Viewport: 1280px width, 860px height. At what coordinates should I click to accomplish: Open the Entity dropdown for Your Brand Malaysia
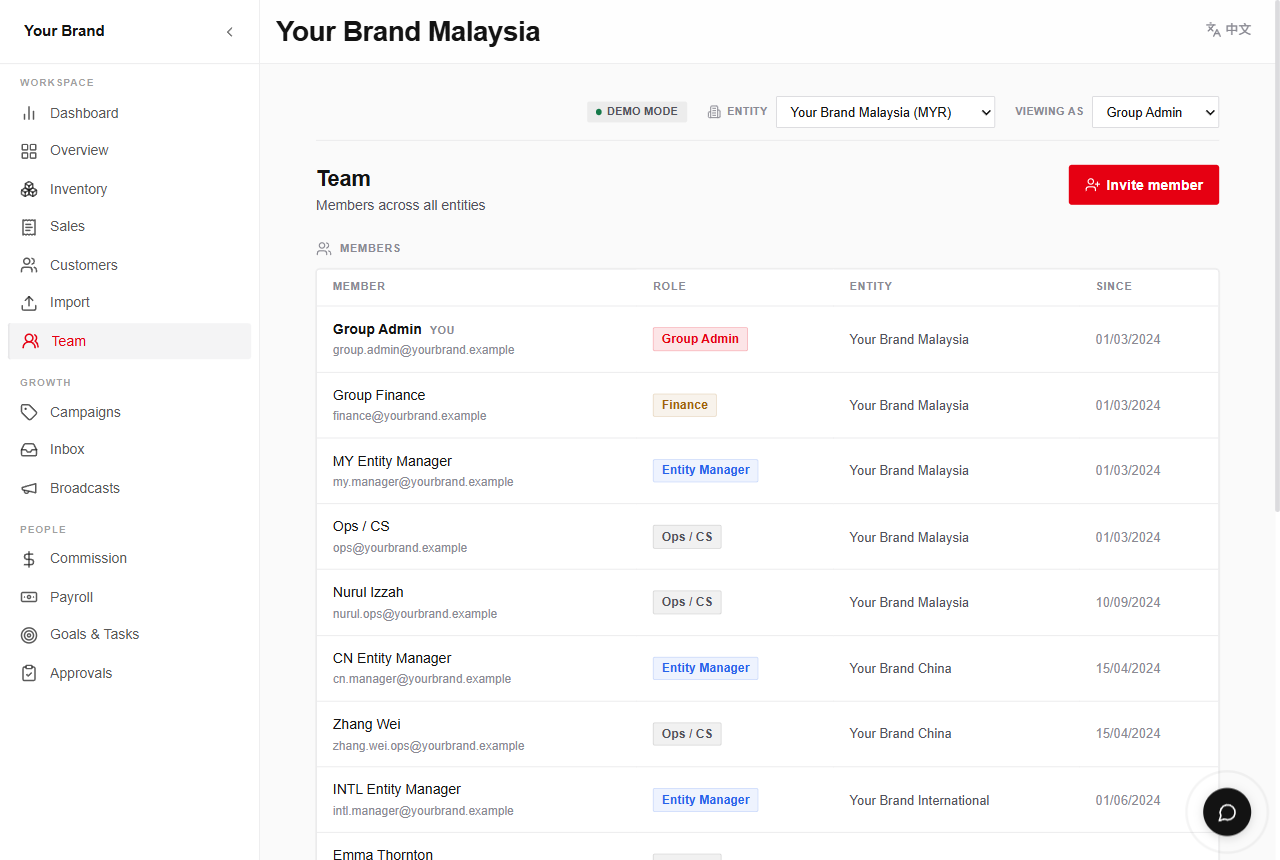[885, 112]
